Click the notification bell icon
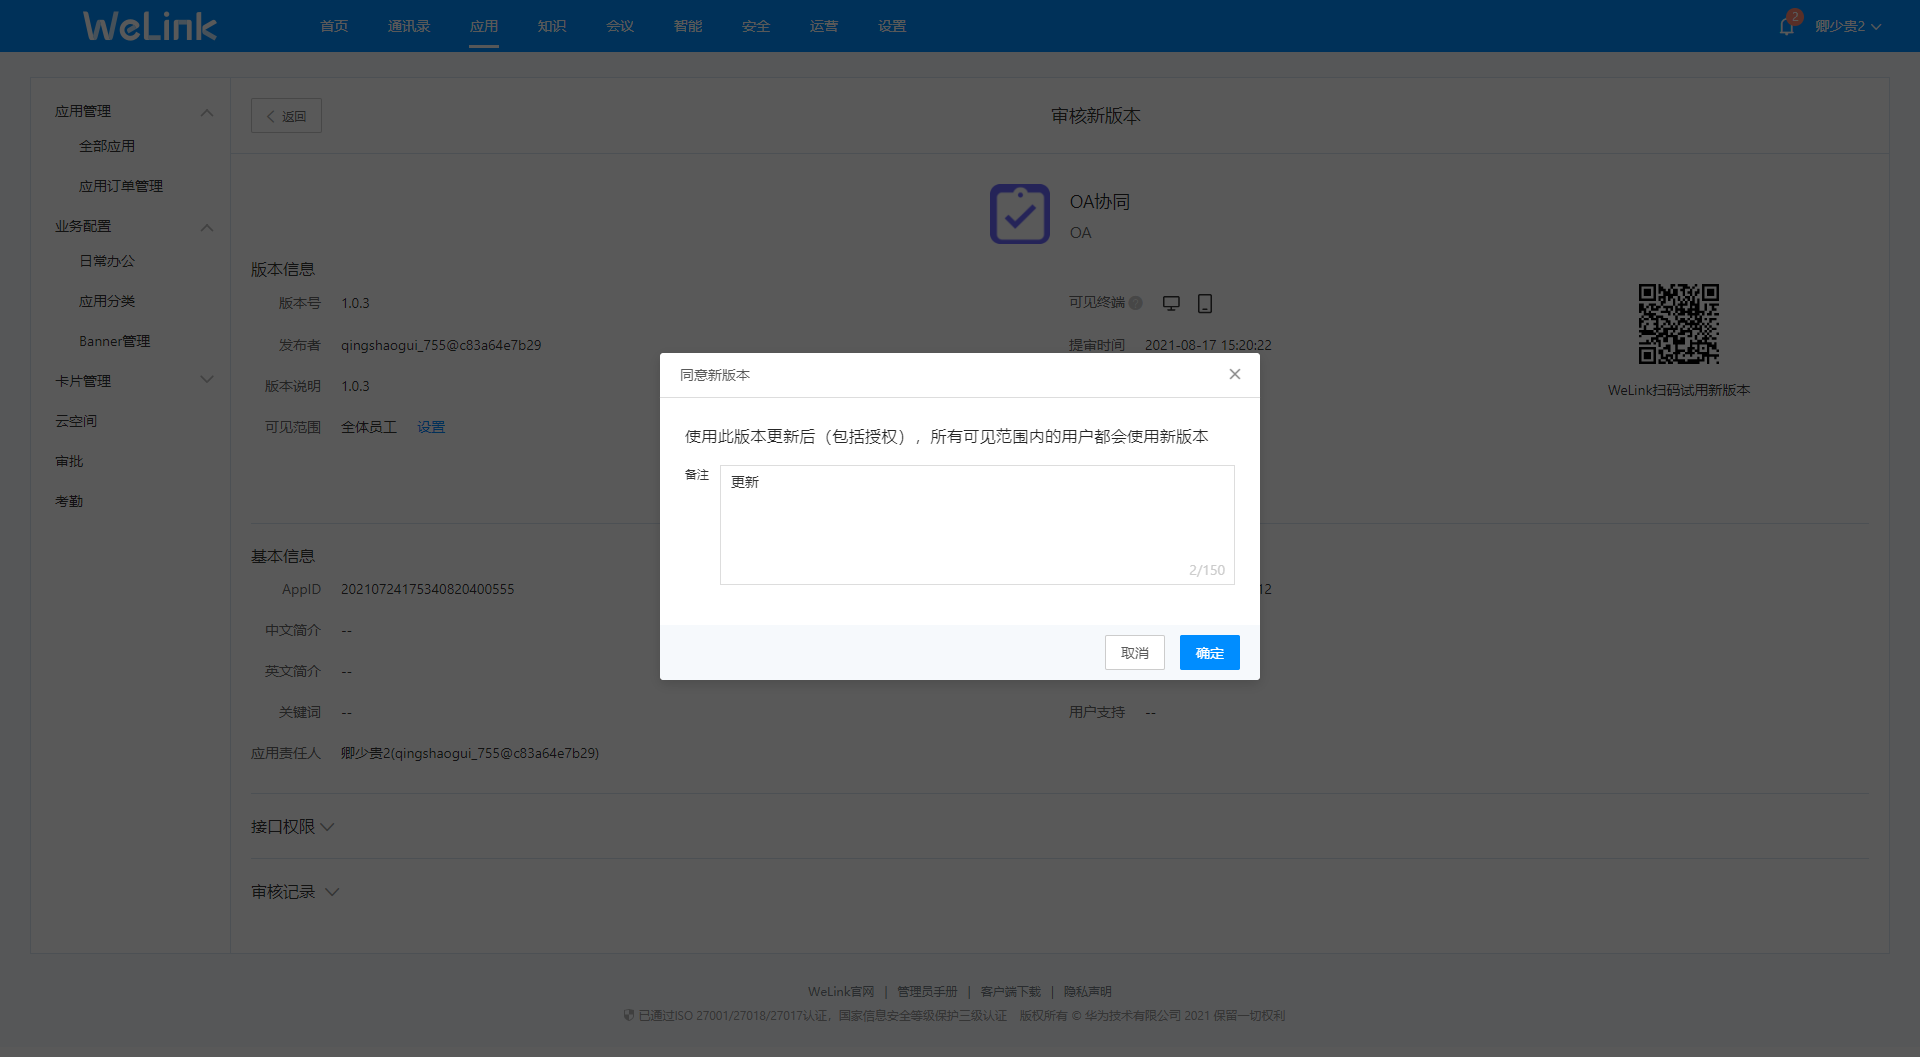Viewport: 1920px width, 1057px height. tap(1787, 26)
